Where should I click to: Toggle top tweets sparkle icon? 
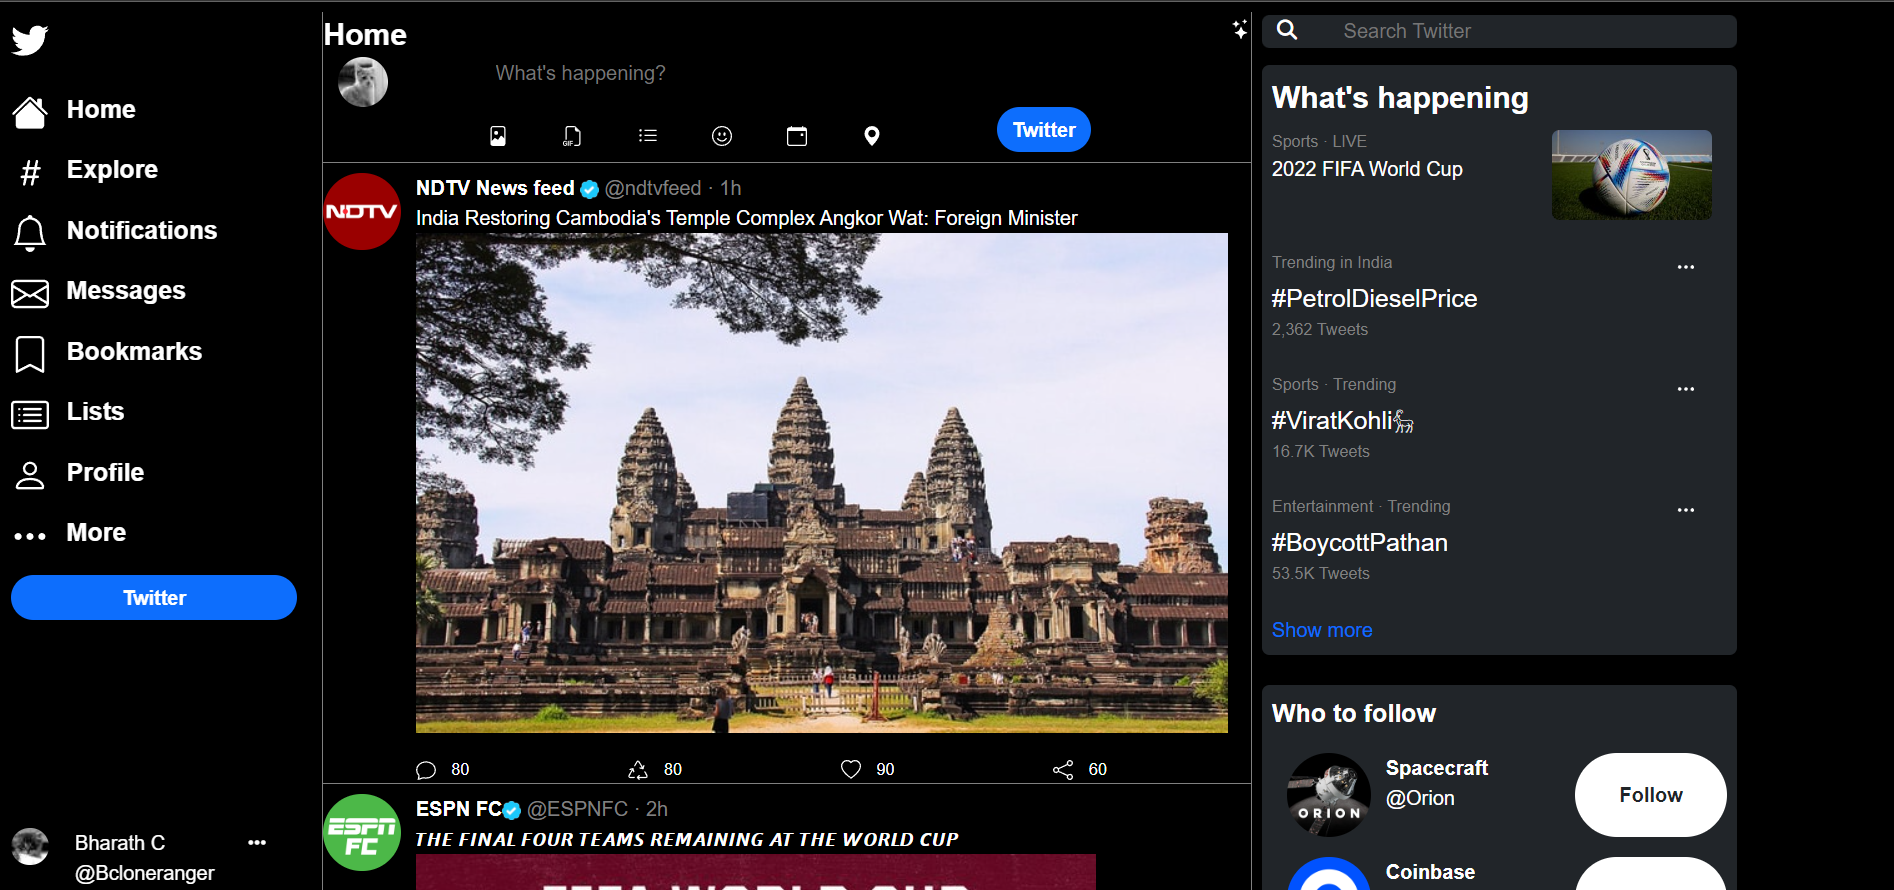click(1240, 29)
